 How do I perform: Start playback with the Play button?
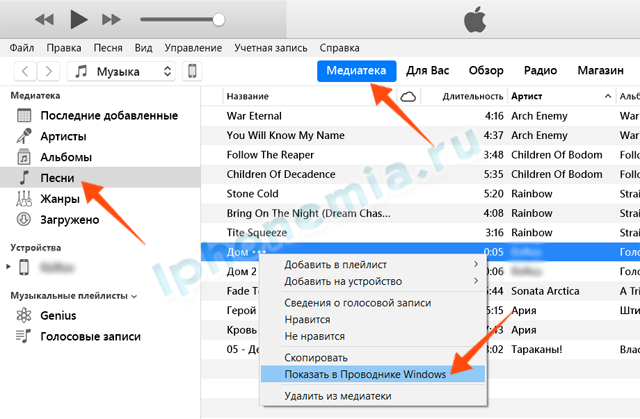tap(78, 19)
